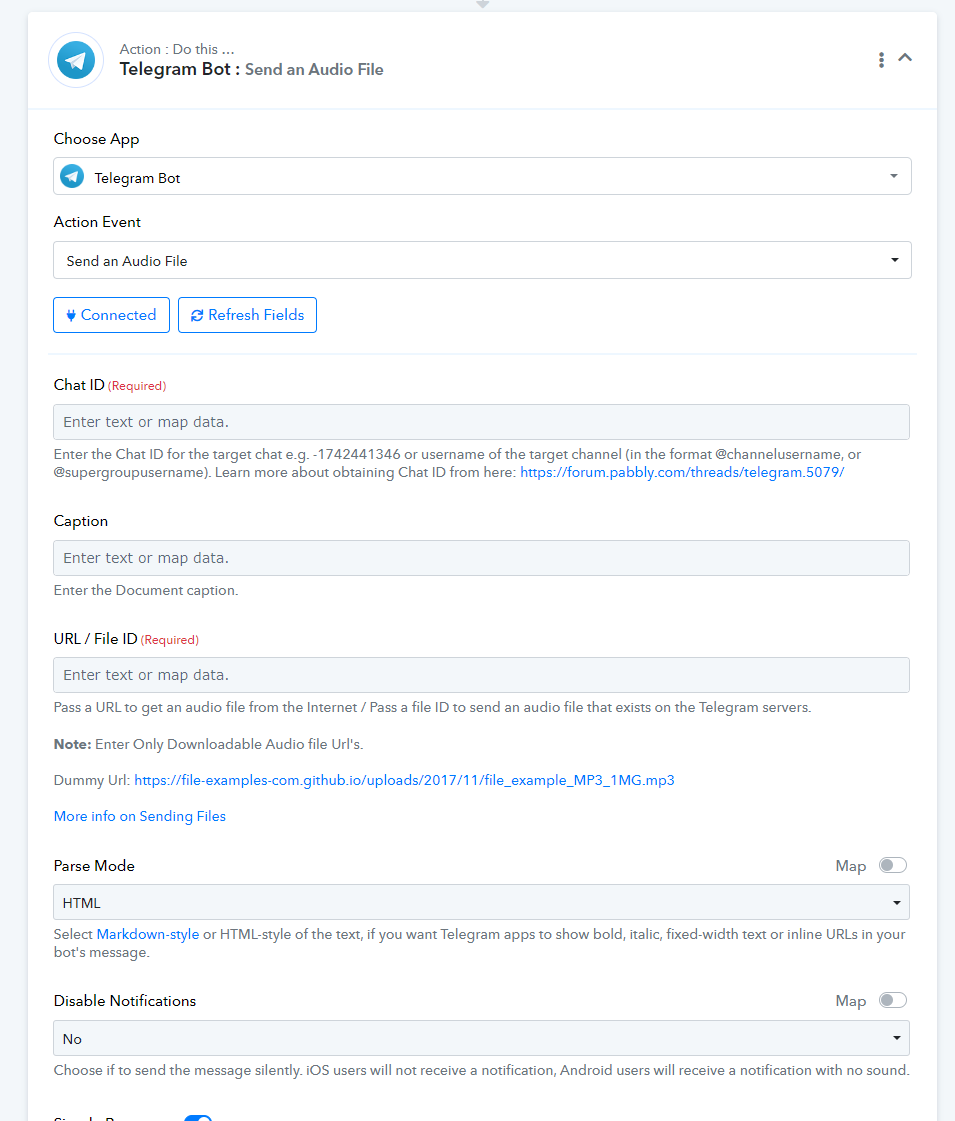The width and height of the screenshot is (955, 1121).
Task: Click the Connected button
Action: click(x=112, y=315)
